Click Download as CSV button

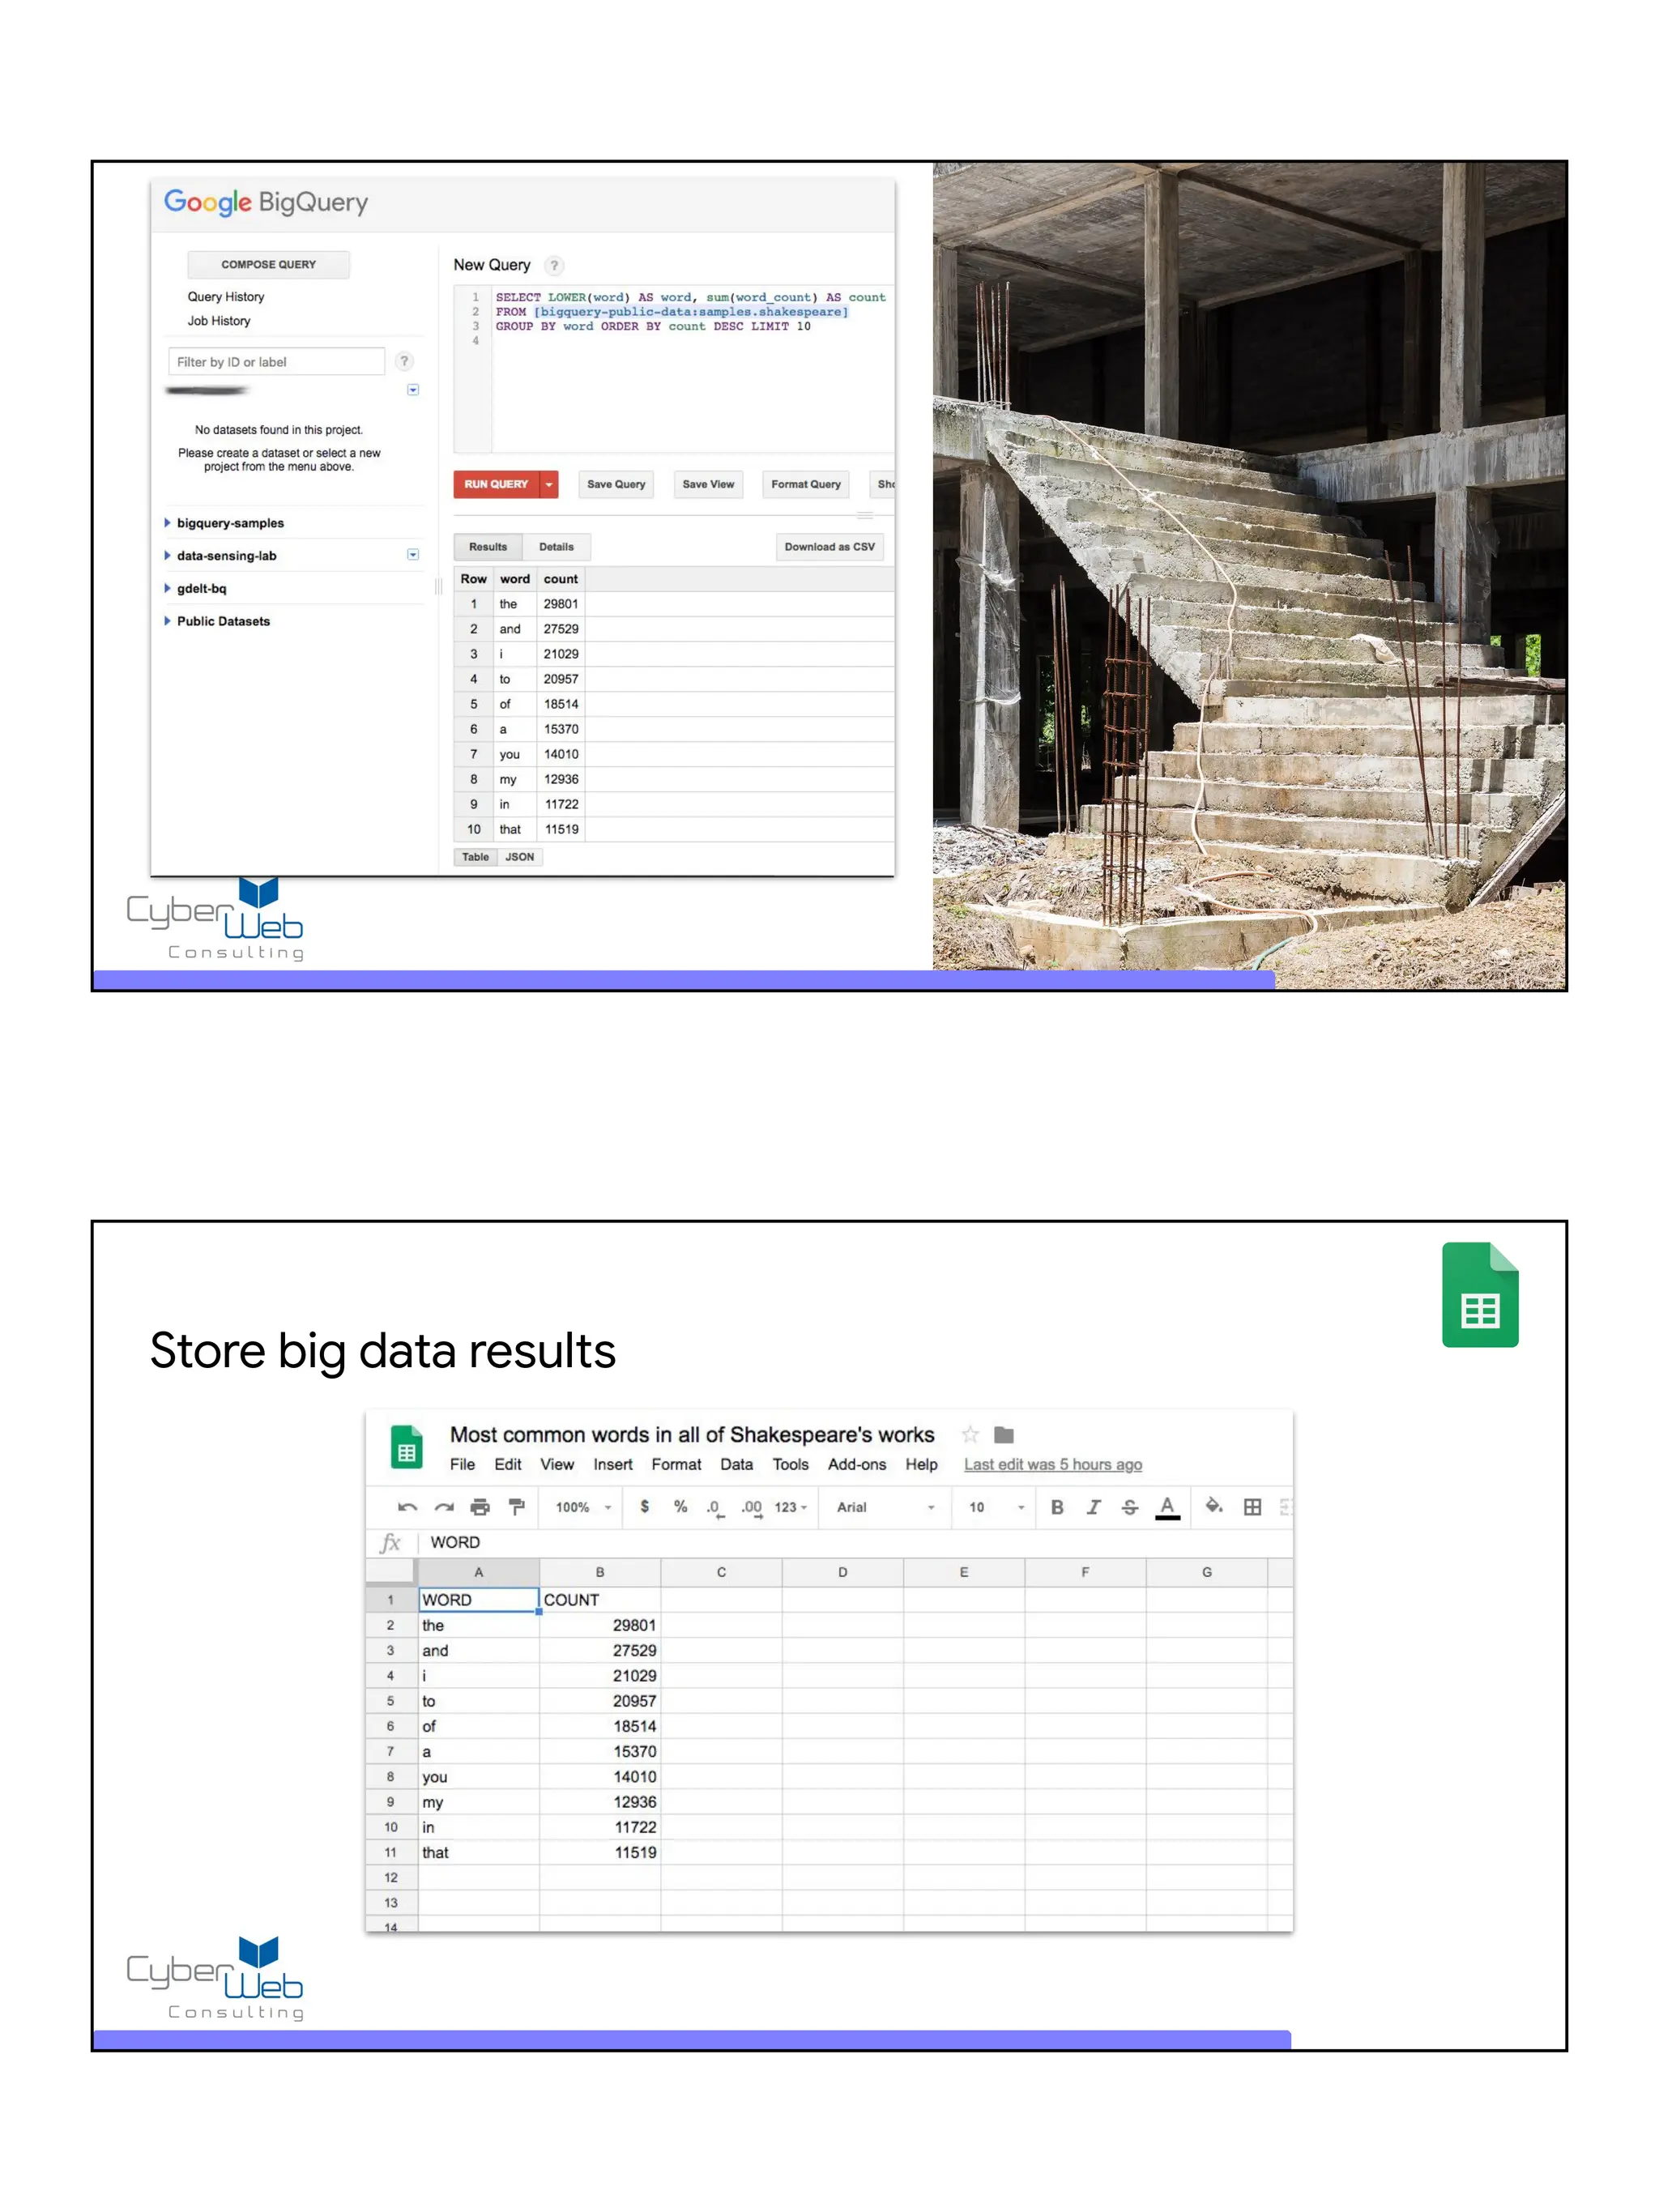coord(830,547)
